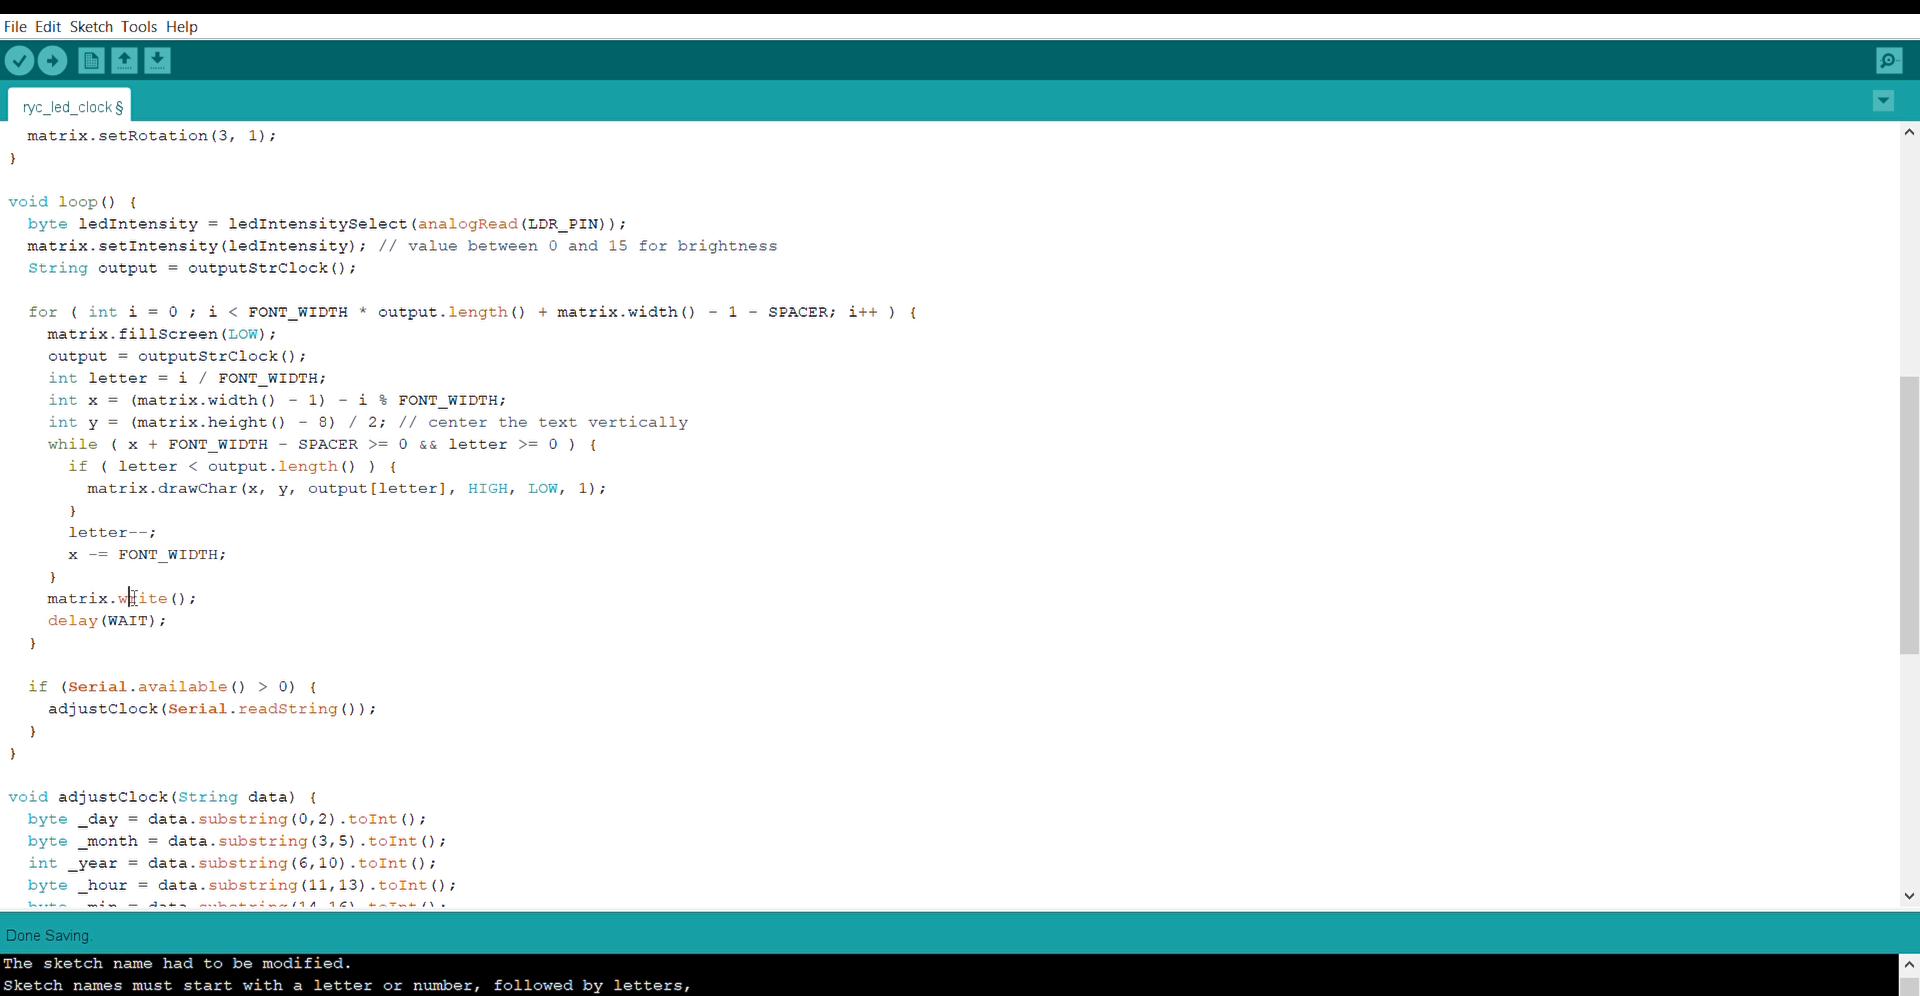
Task: Click the console scroll up arrow
Action: pyautogui.click(x=1909, y=965)
